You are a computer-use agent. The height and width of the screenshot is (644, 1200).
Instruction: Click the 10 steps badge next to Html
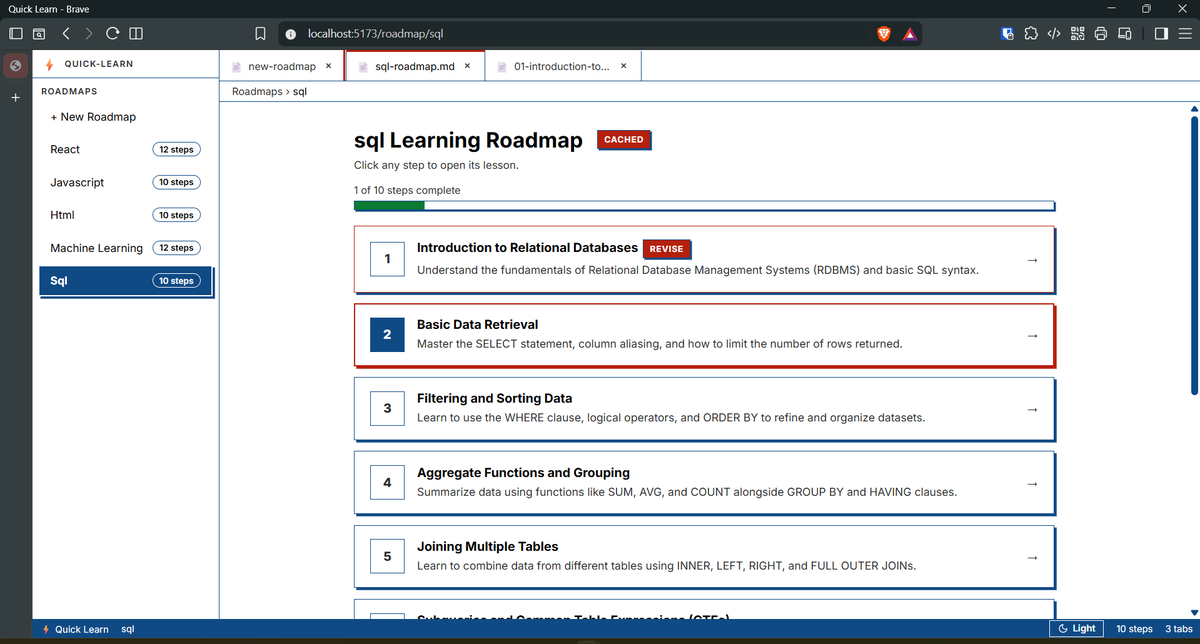pyautogui.click(x=176, y=215)
